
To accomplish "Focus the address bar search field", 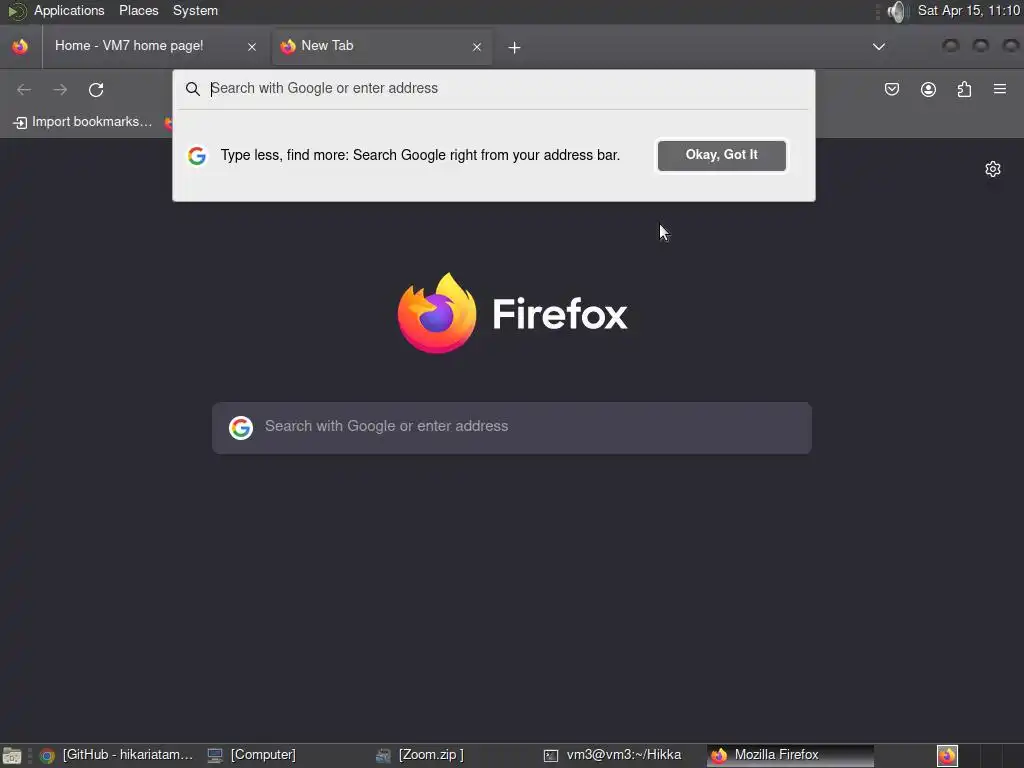I will click(x=493, y=88).
